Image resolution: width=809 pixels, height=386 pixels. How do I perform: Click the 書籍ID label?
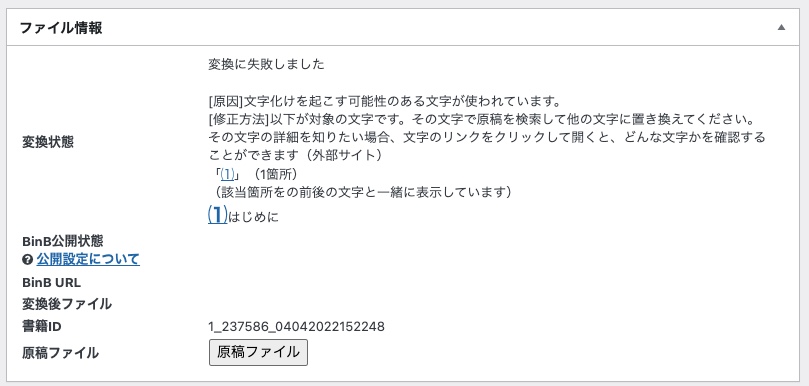[x=42, y=327]
